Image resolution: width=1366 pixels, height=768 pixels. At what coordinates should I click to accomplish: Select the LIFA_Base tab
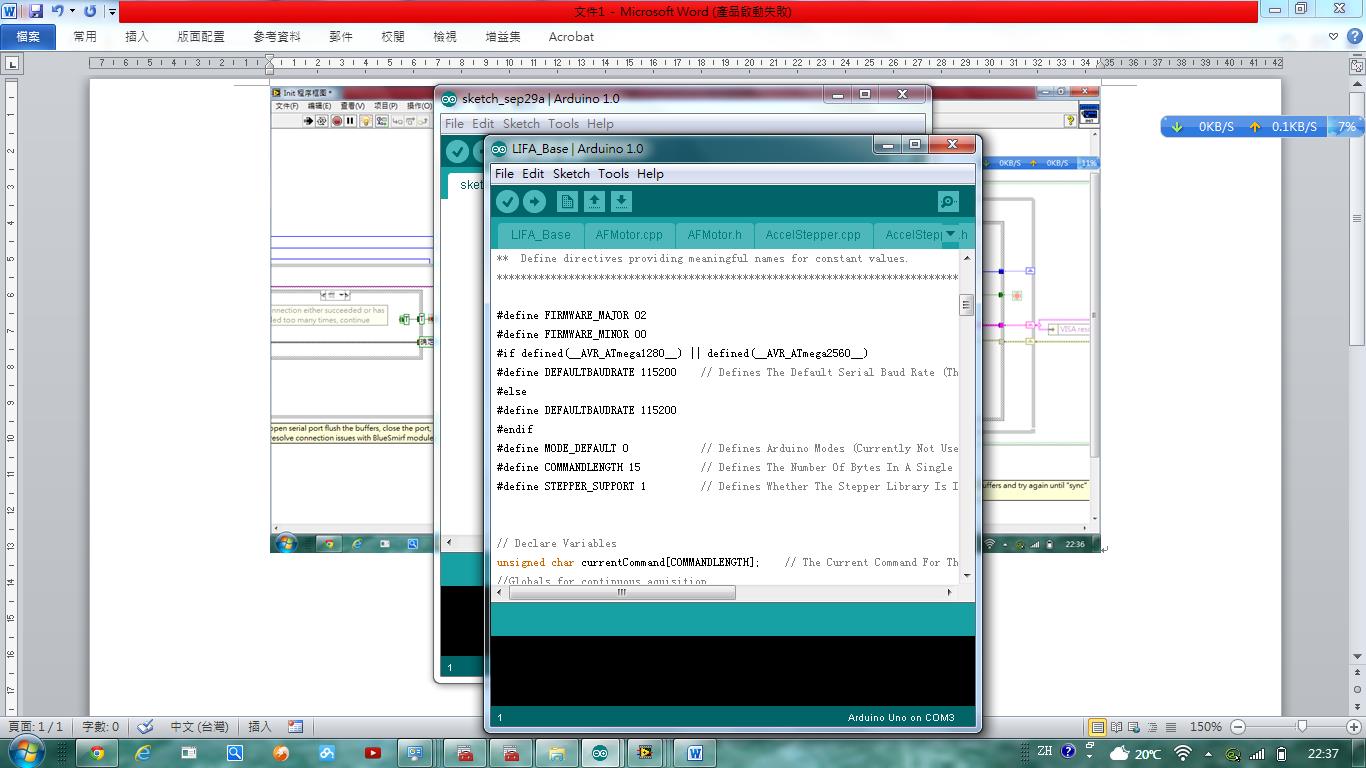pyautogui.click(x=541, y=235)
